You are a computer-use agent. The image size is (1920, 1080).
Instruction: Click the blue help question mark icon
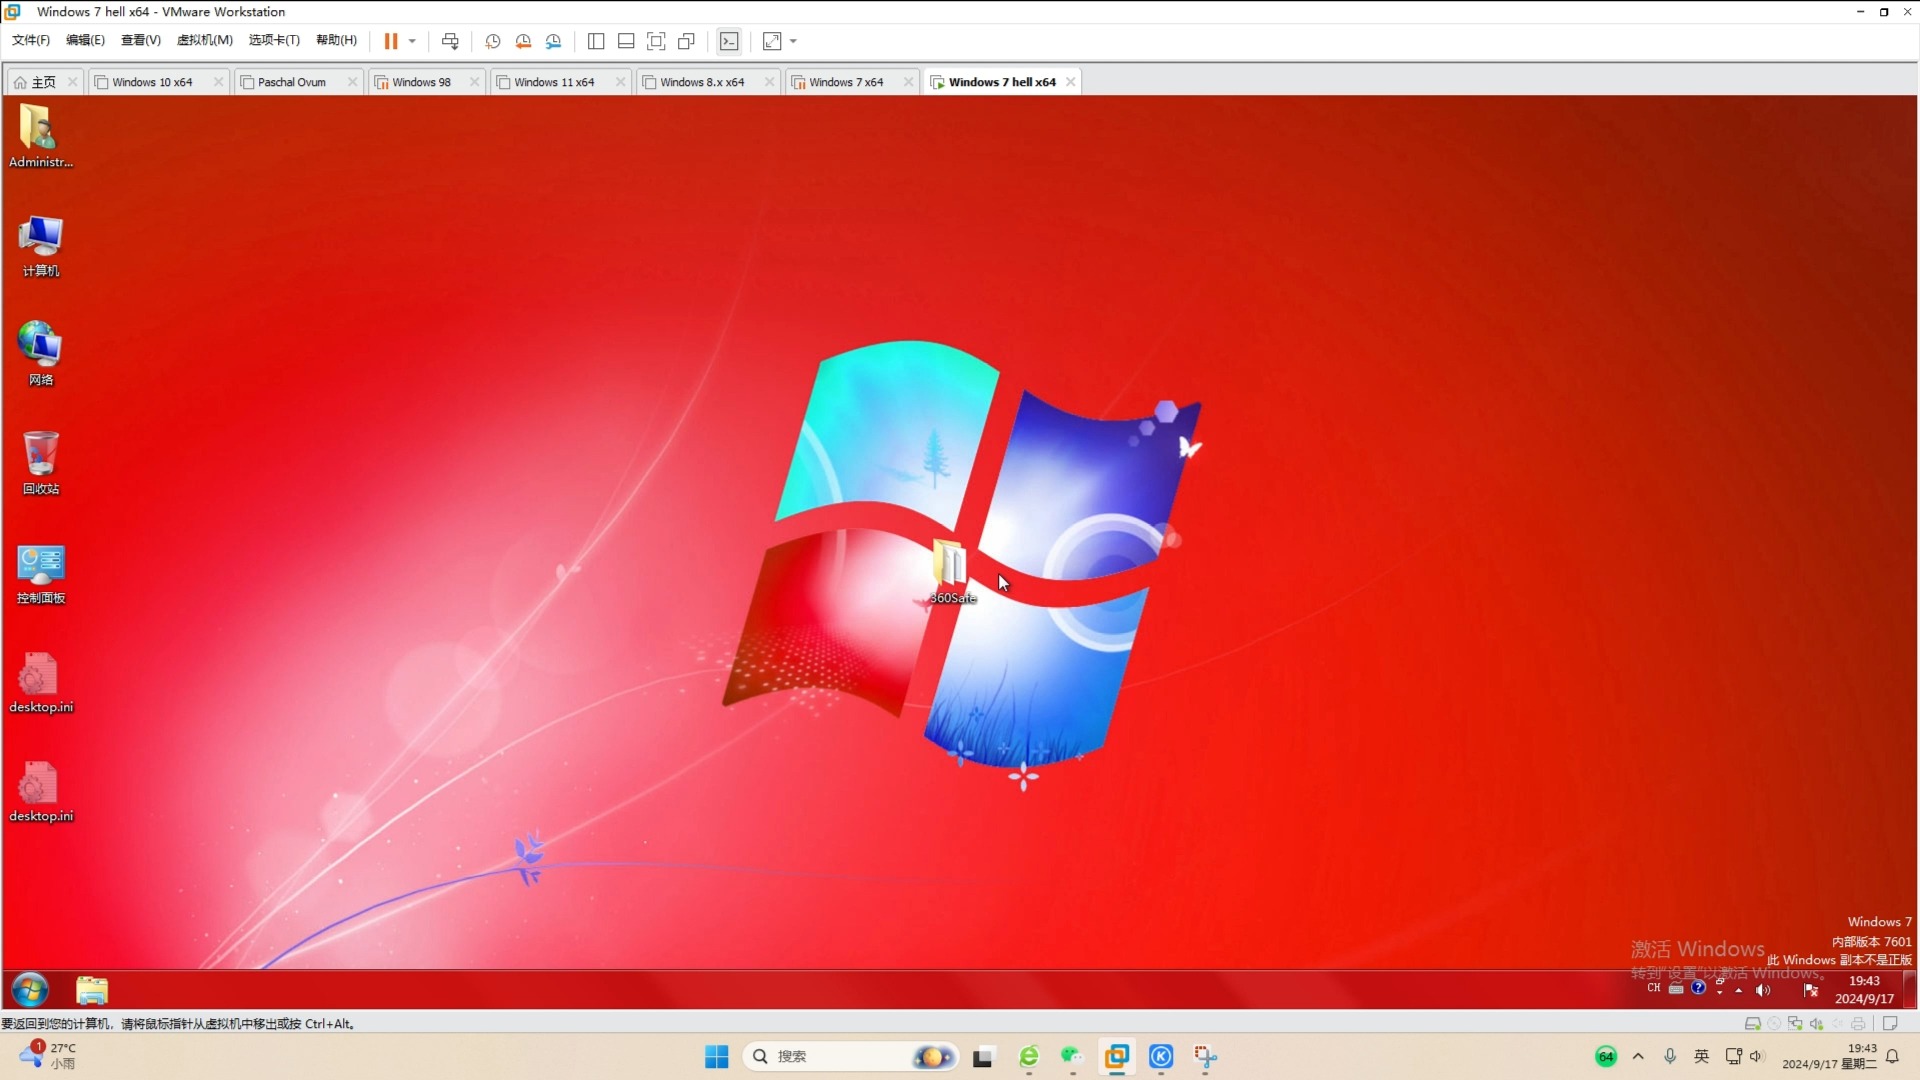point(1698,988)
